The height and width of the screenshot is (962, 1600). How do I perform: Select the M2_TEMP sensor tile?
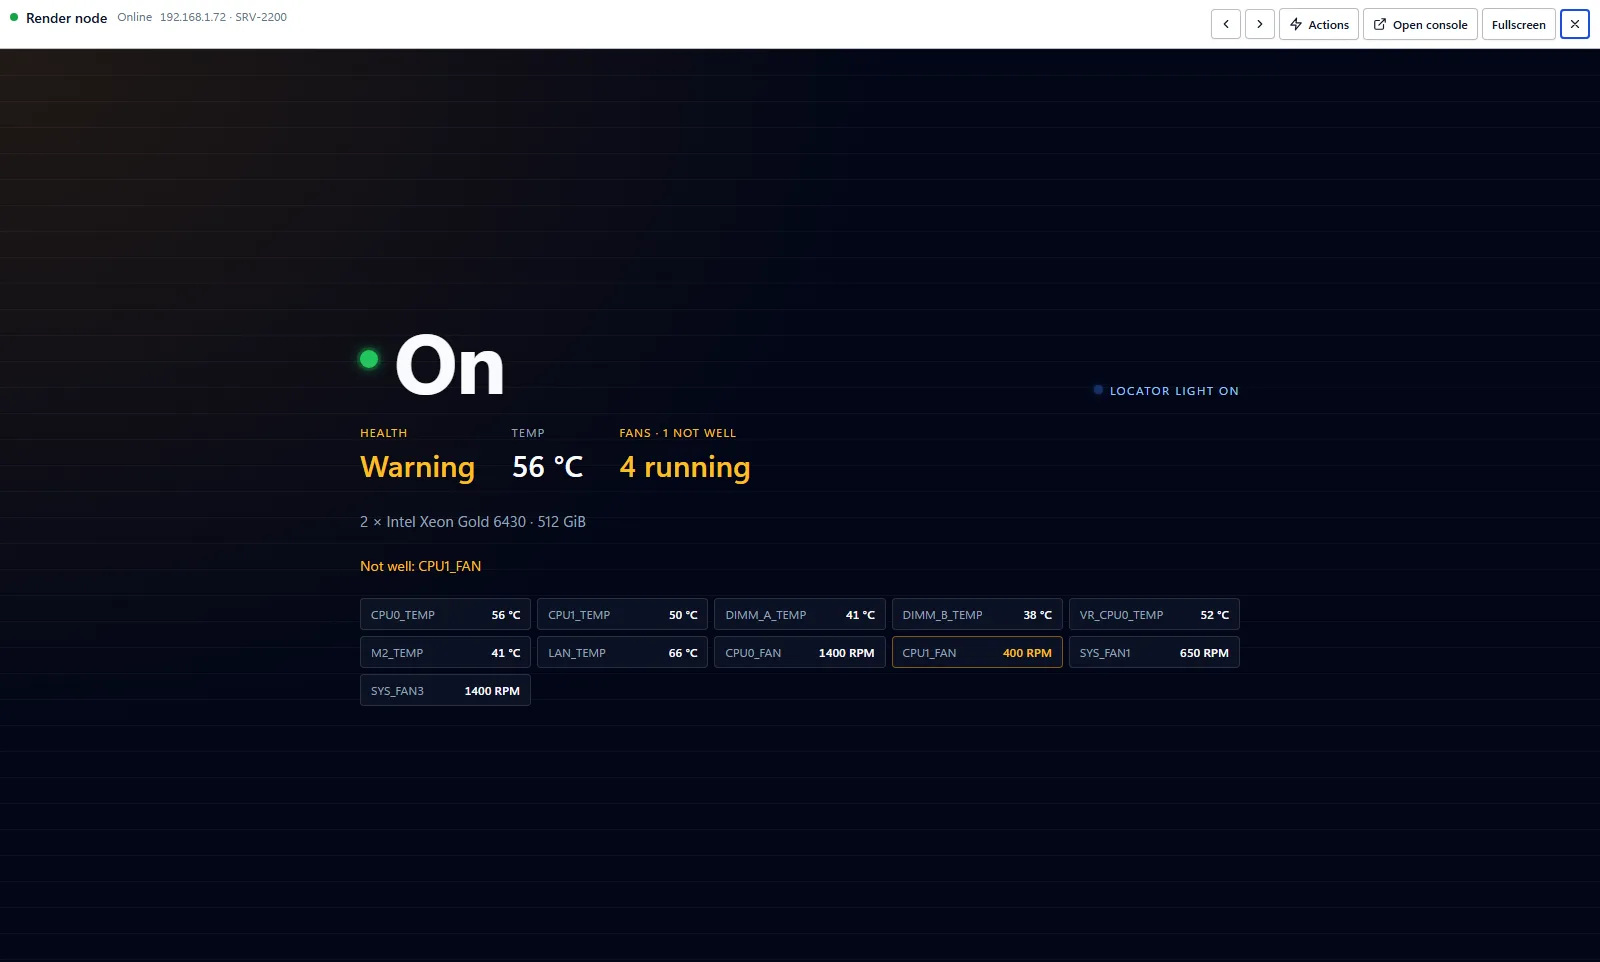point(445,653)
